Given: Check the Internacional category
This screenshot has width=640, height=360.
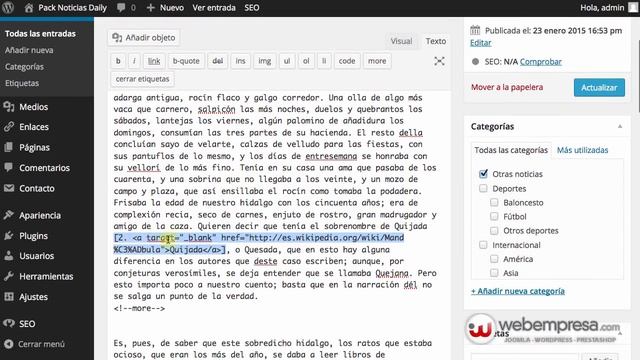Looking at the screenshot, I should click(483, 245).
